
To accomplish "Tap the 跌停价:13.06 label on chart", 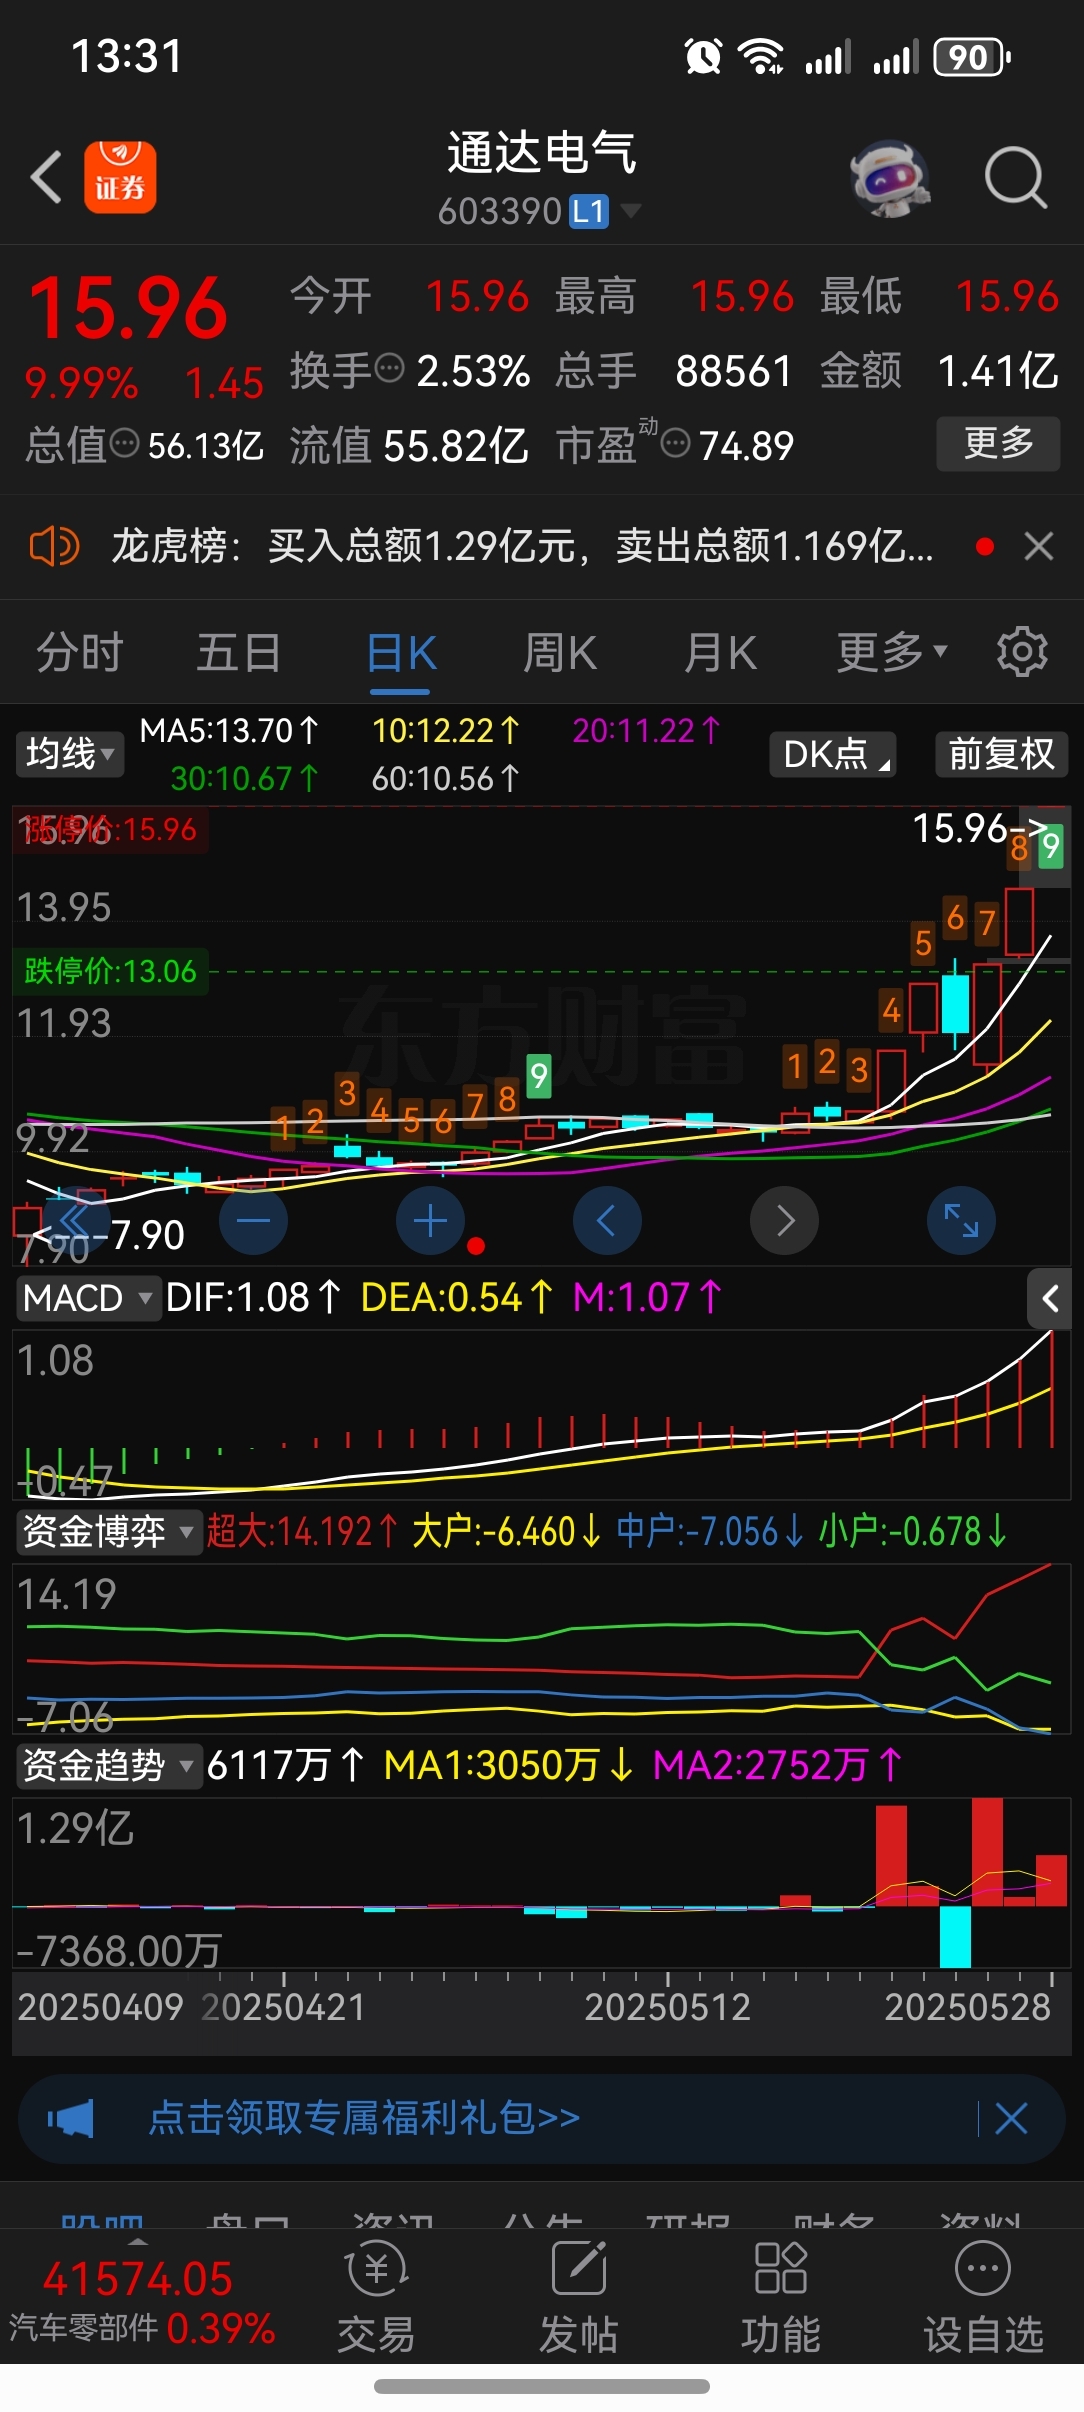I will [110, 971].
